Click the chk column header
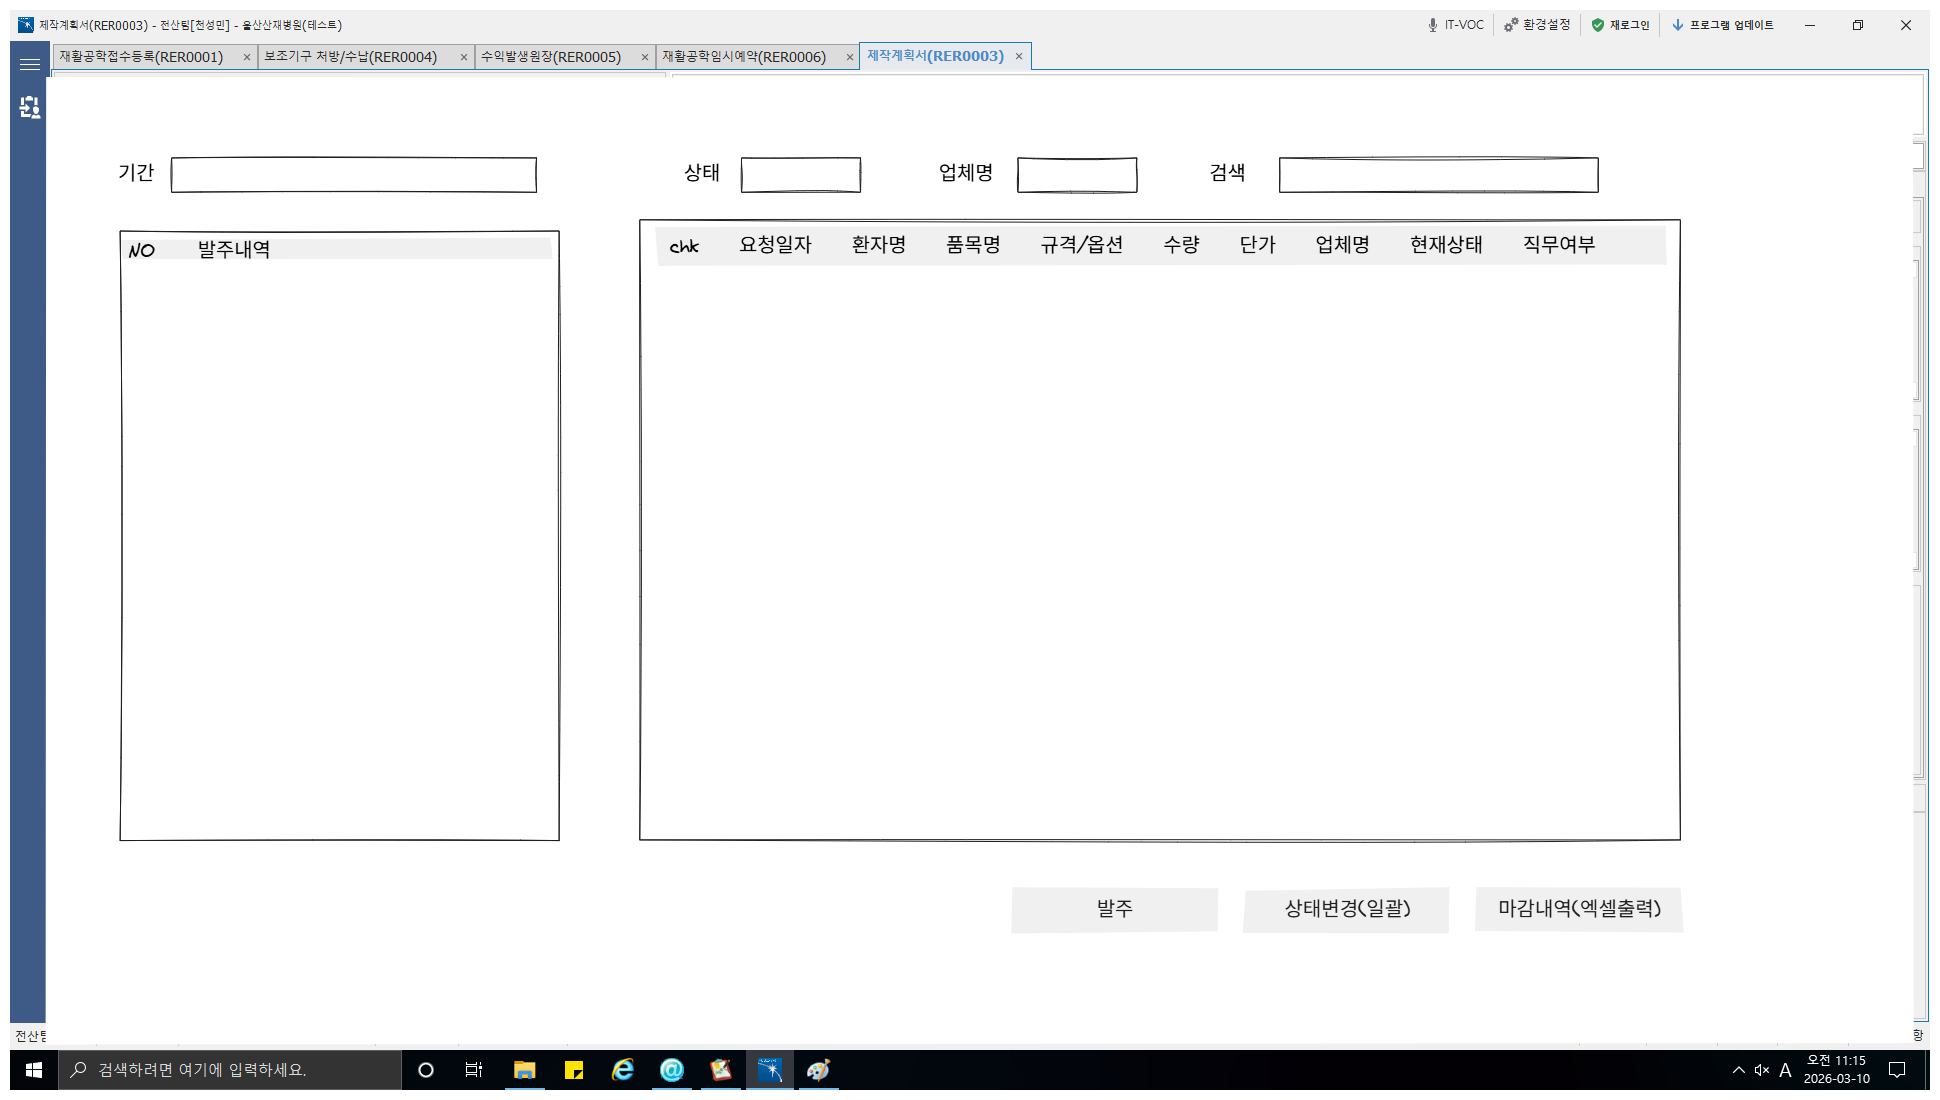The width and height of the screenshot is (1940, 1100). (684, 246)
